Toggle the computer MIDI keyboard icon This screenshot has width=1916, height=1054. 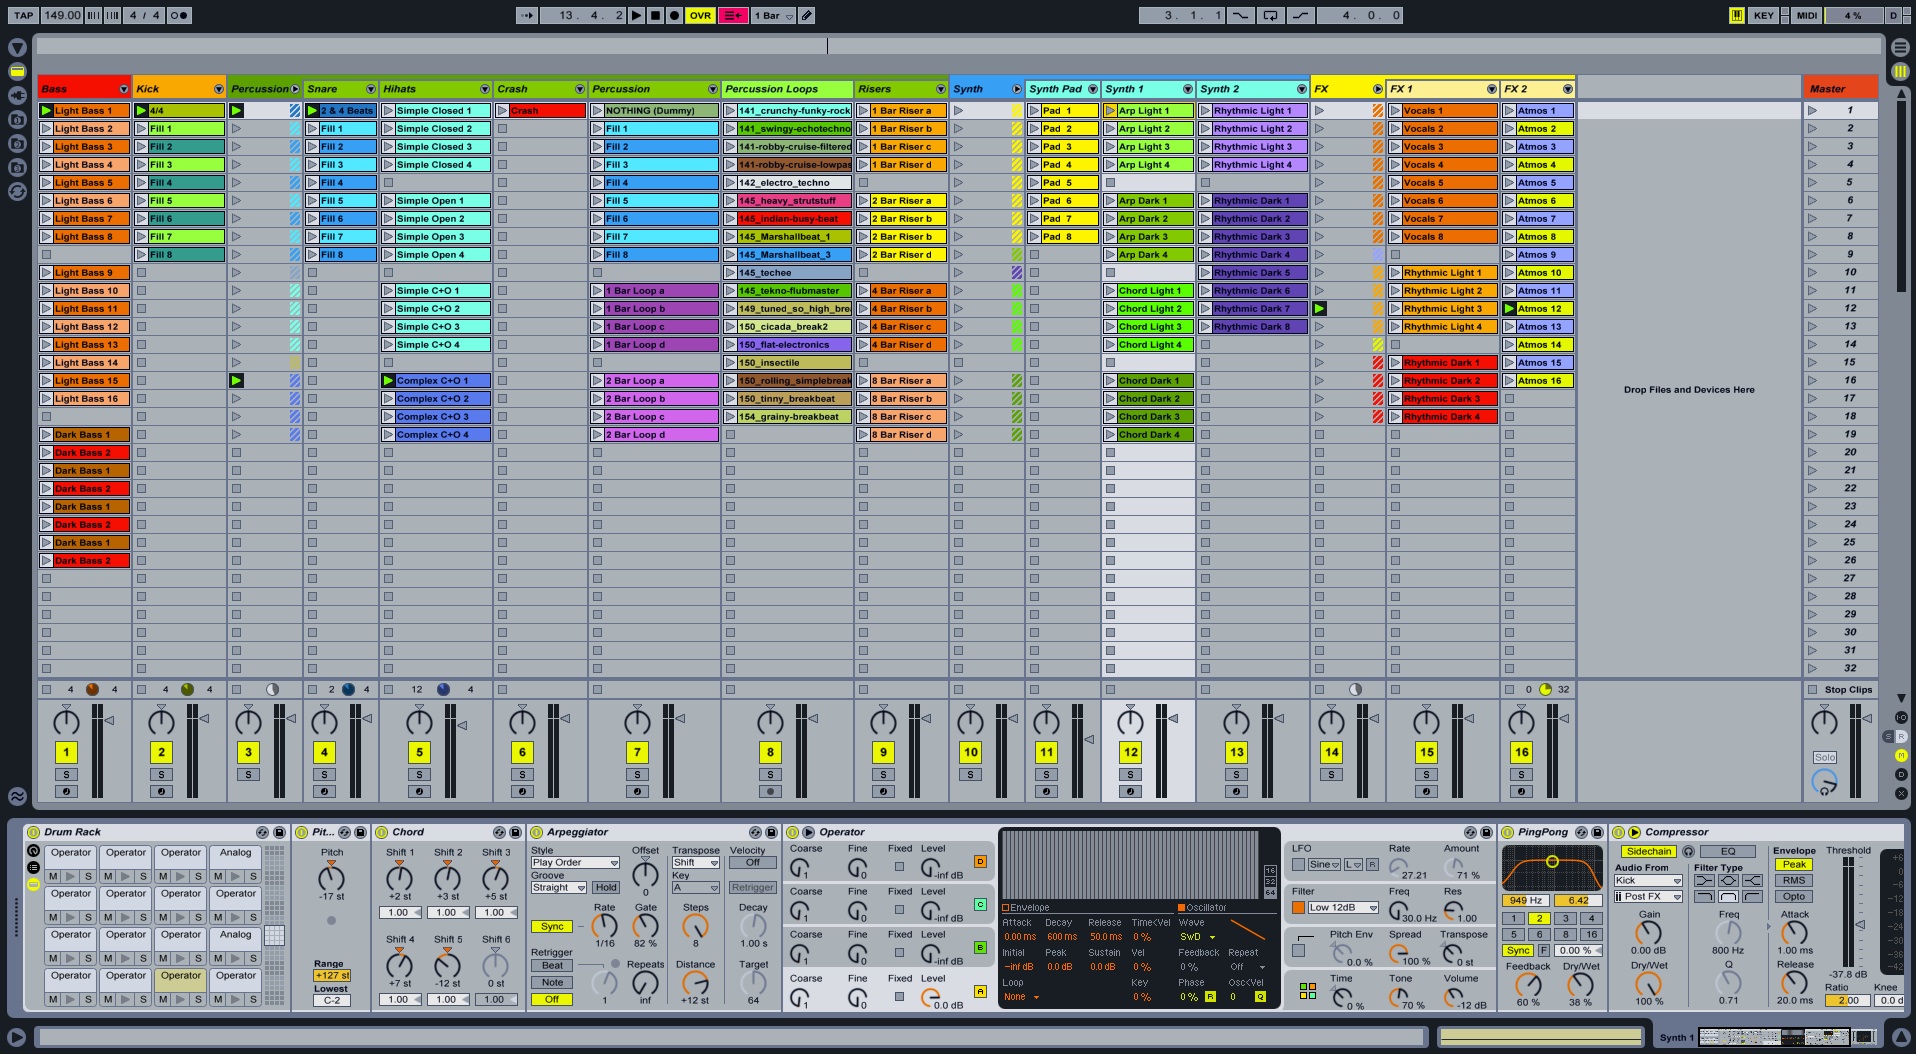point(1737,15)
